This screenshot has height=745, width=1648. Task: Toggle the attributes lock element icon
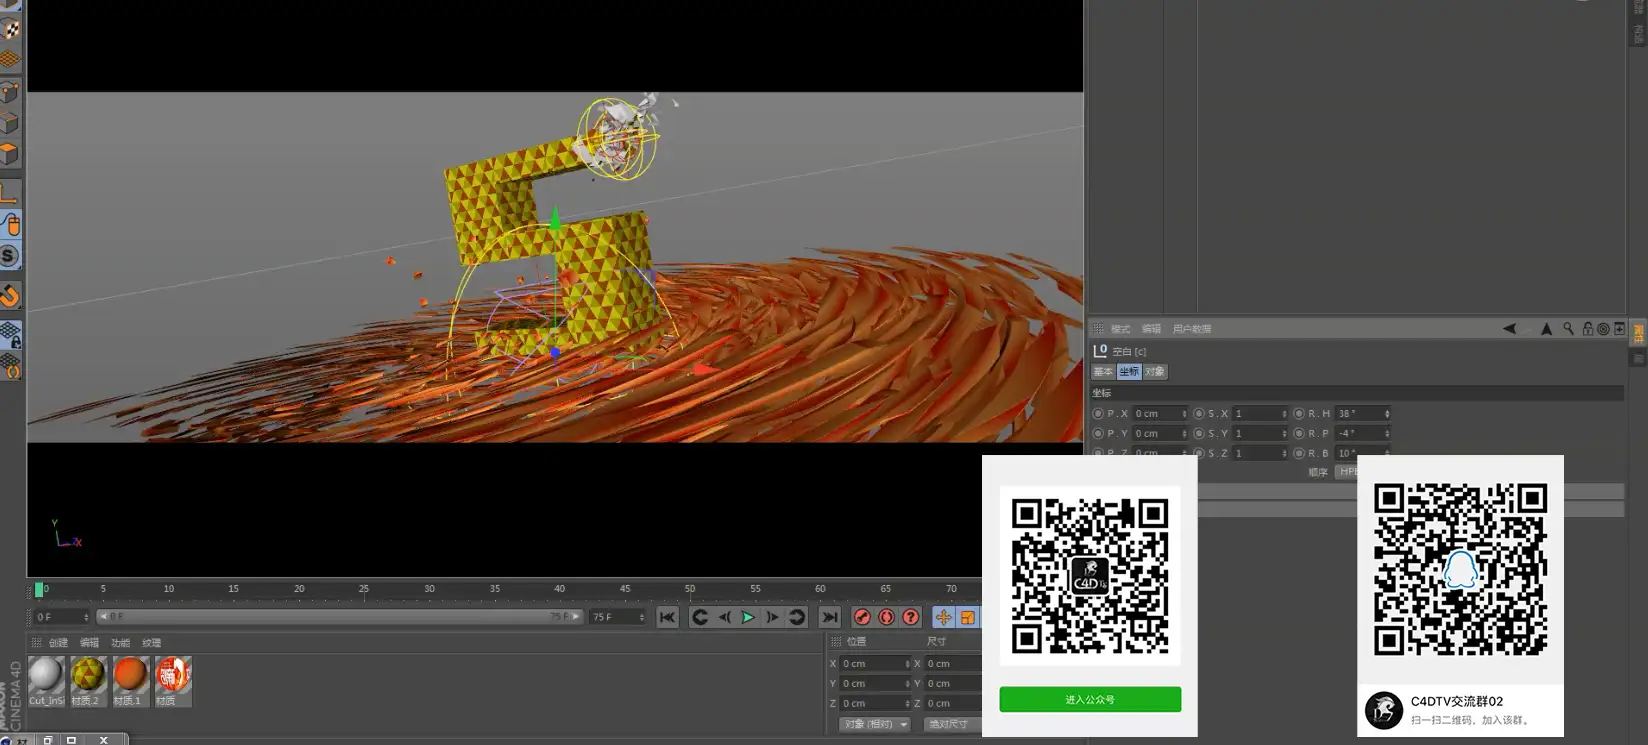pyautogui.click(x=1587, y=328)
